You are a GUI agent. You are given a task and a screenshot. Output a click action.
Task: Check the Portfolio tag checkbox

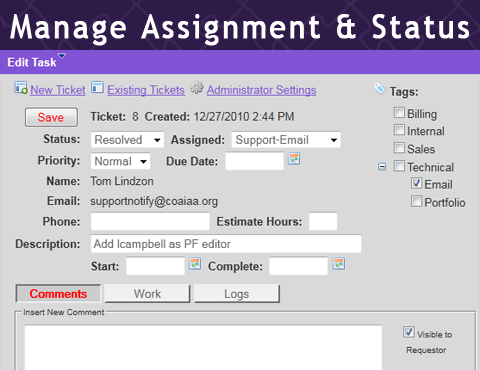tap(416, 201)
